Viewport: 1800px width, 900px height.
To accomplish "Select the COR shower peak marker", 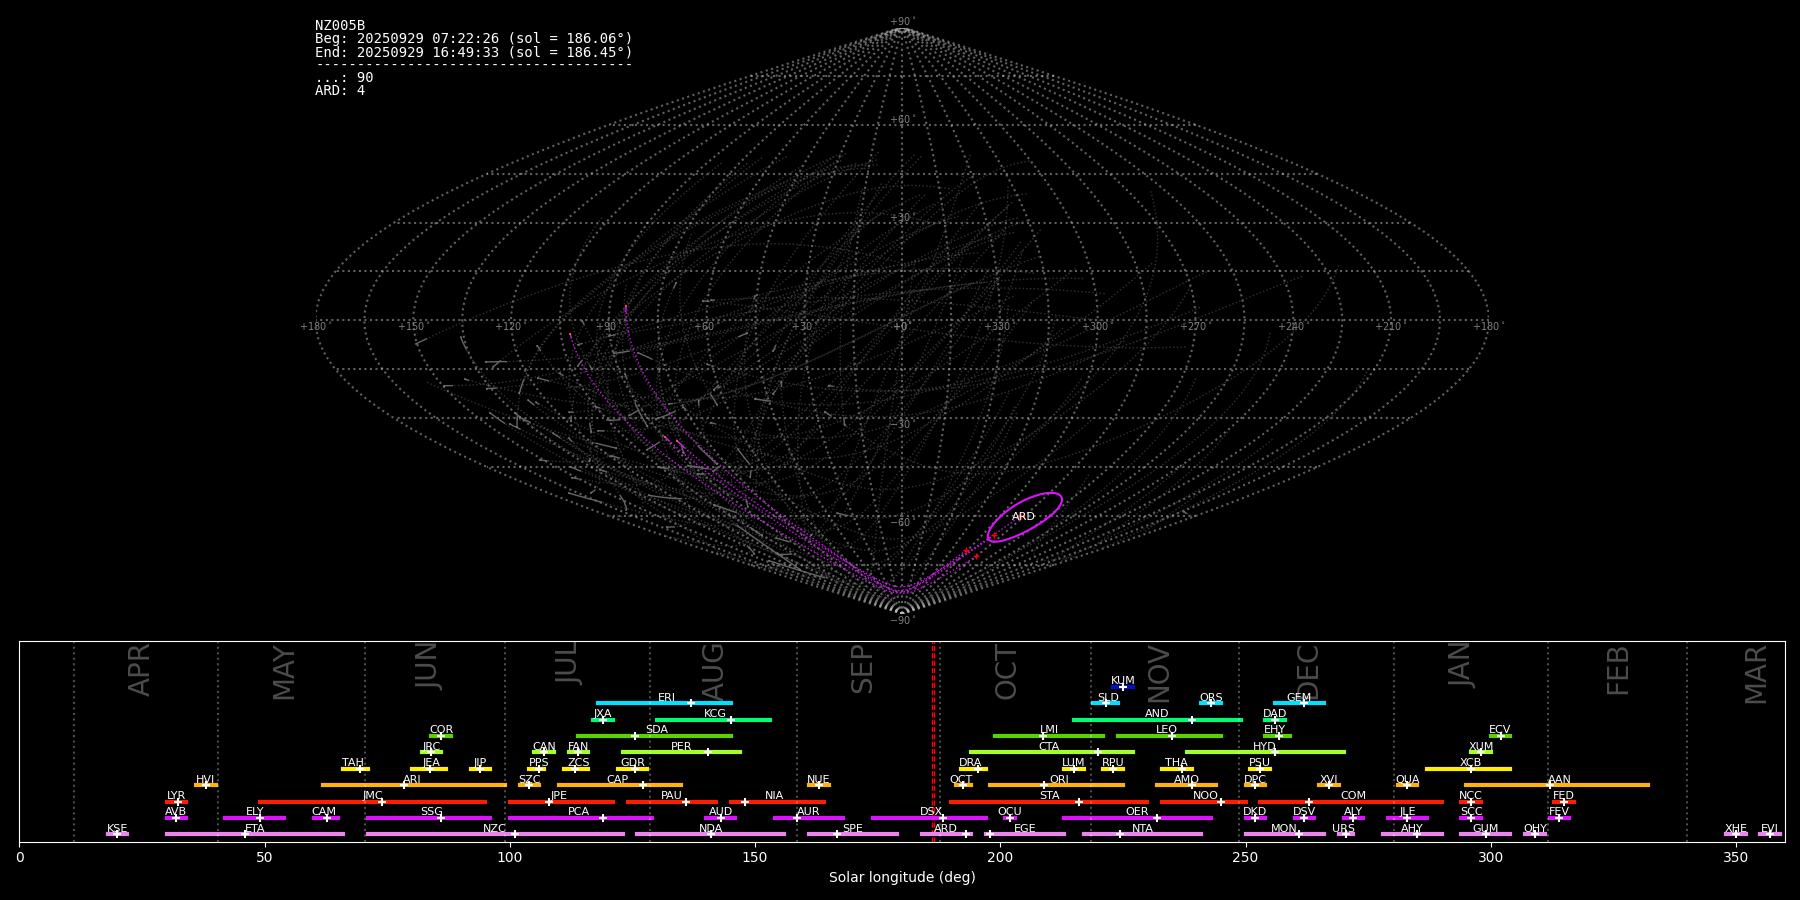I will (441, 736).
